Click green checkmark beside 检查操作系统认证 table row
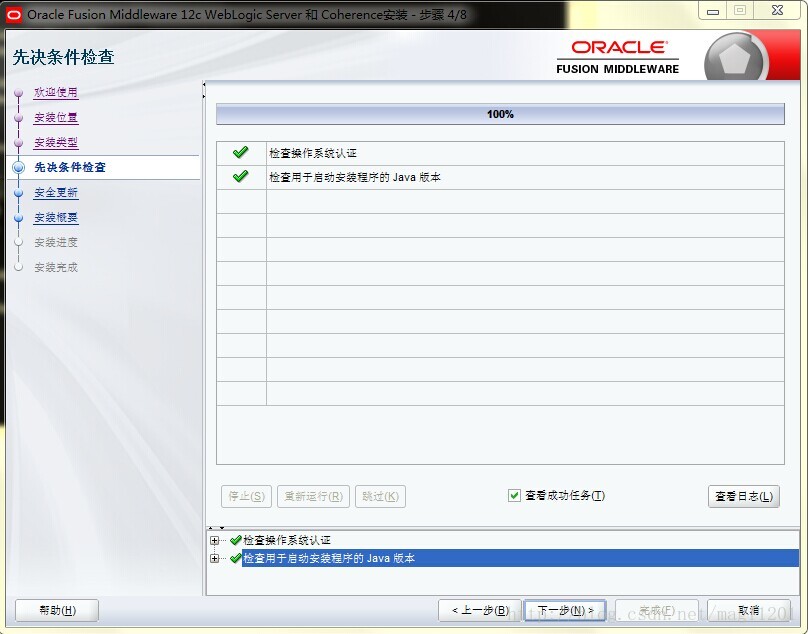The image size is (808, 634). point(241,152)
